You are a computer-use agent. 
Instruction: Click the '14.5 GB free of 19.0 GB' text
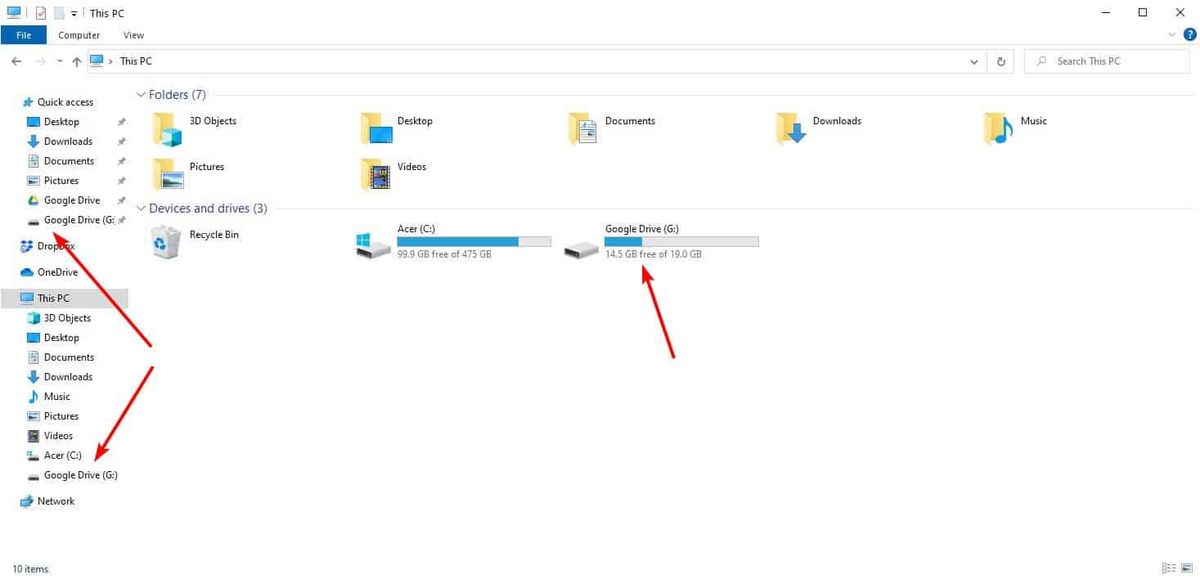653,254
